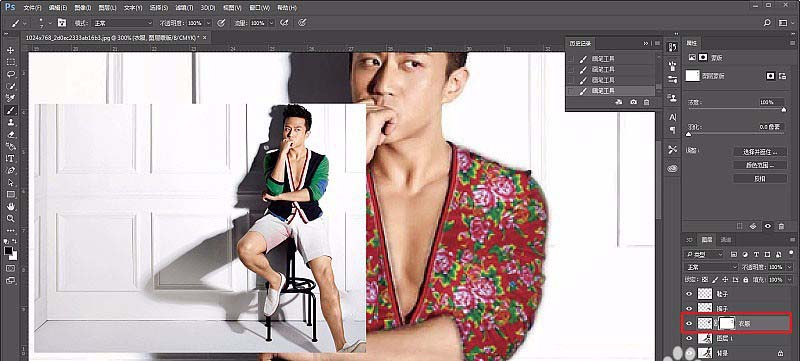Delete current history state trash icon
The image size is (800, 361).
[646, 102]
